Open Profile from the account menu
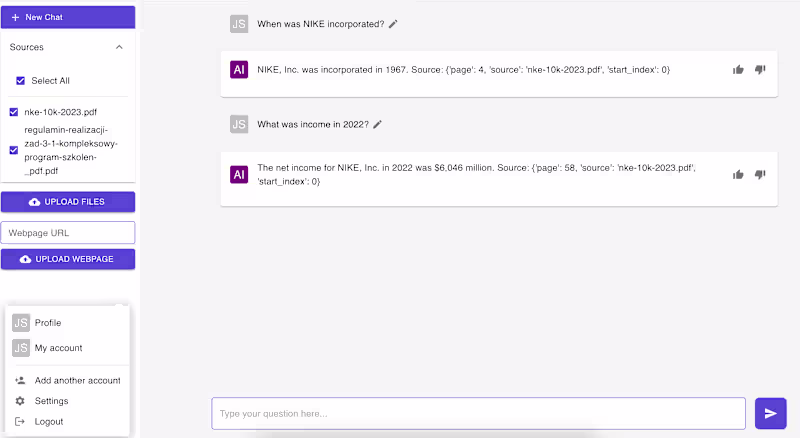Image resolution: width=800 pixels, height=438 pixels. click(48, 323)
